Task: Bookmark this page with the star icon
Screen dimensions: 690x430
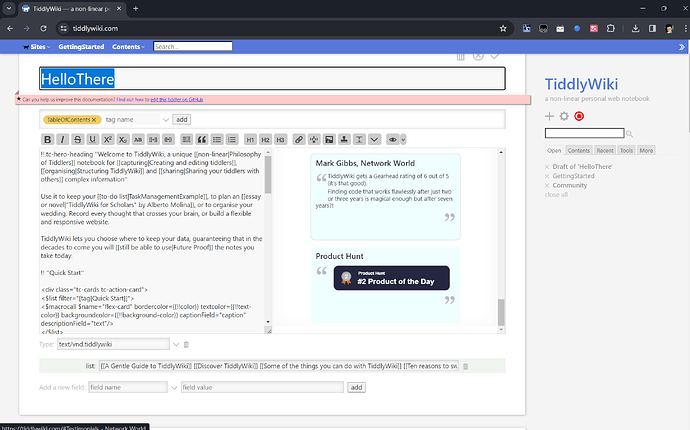Action: (503, 29)
